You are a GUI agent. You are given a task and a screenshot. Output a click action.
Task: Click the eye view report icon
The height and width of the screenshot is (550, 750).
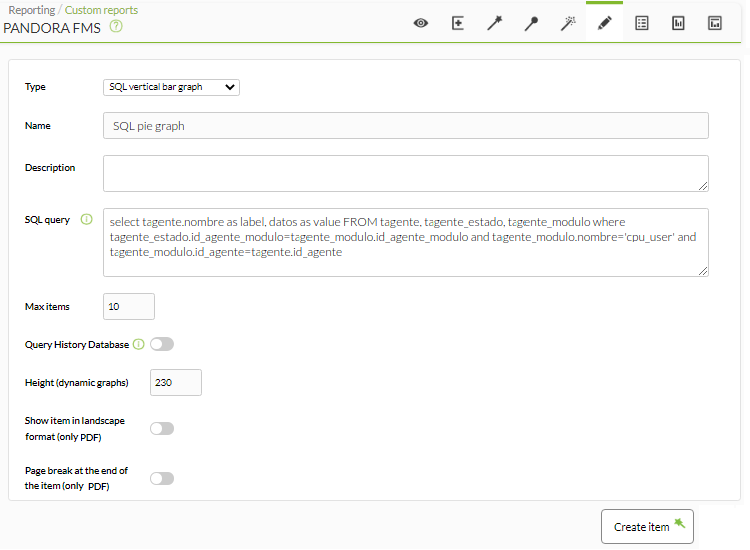[421, 23]
